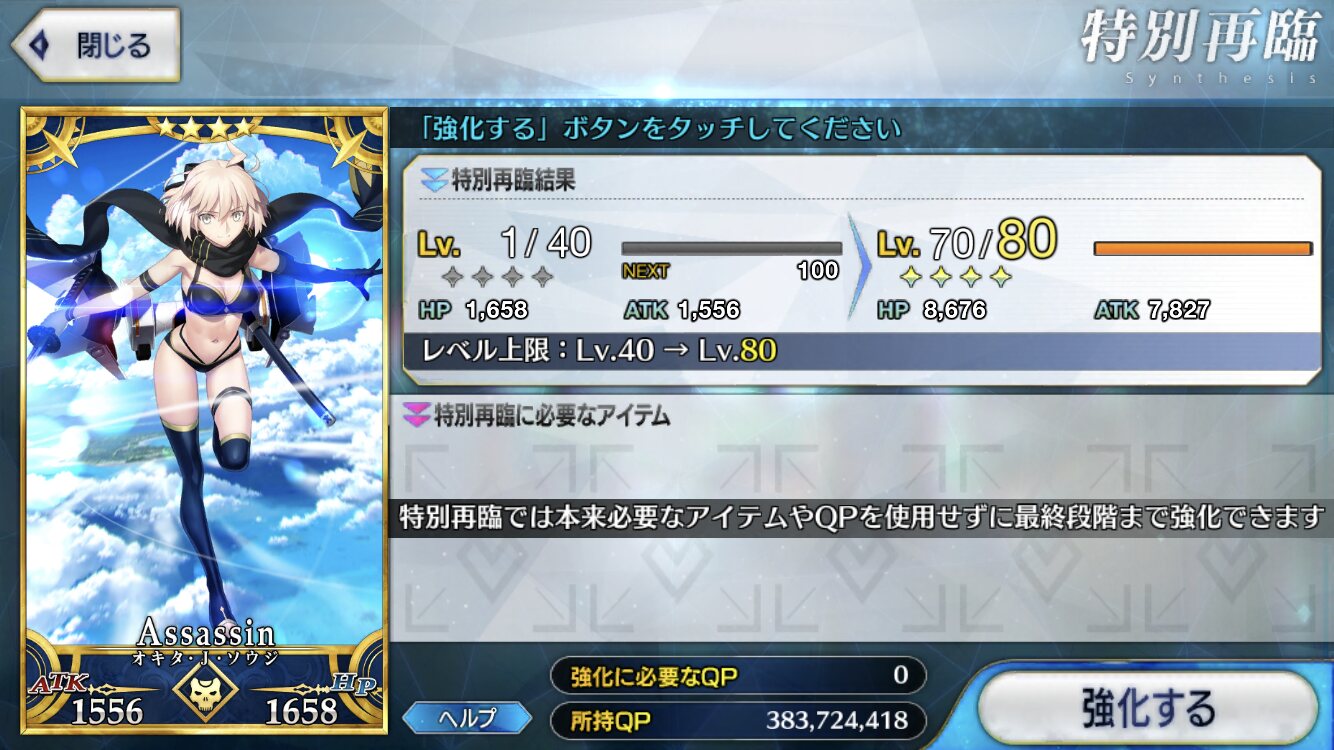Tap the orange level 70/80 progress bar
The image size is (1334, 750).
click(x=1203, y=248)
